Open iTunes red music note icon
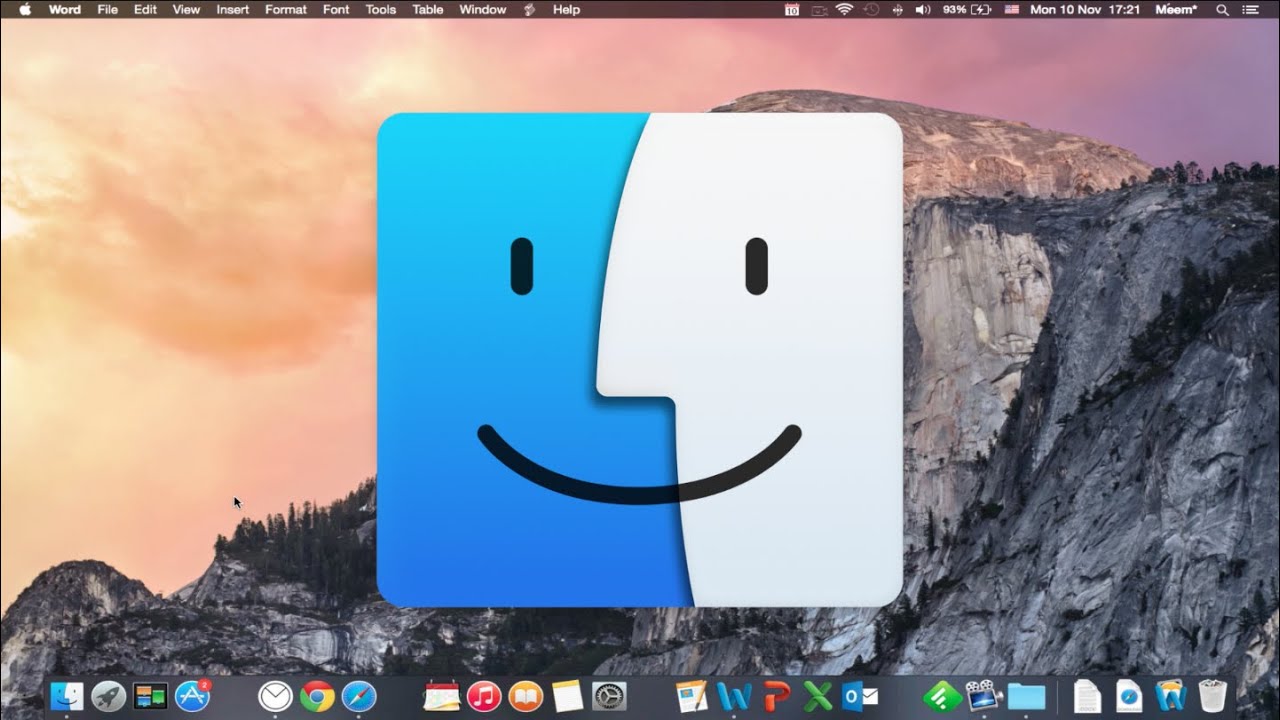The image size is (1280, 720). point(484,696)
